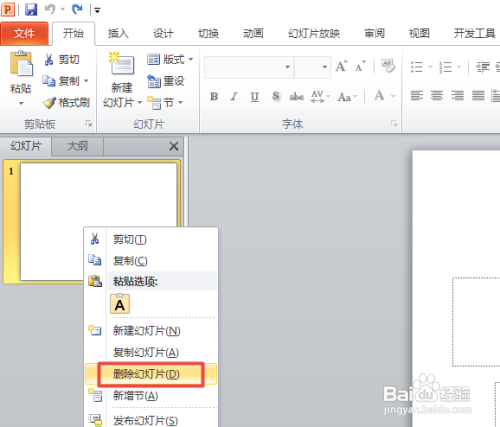
Task: Click the Numbering list icon
Action: [x=446, y=67]
